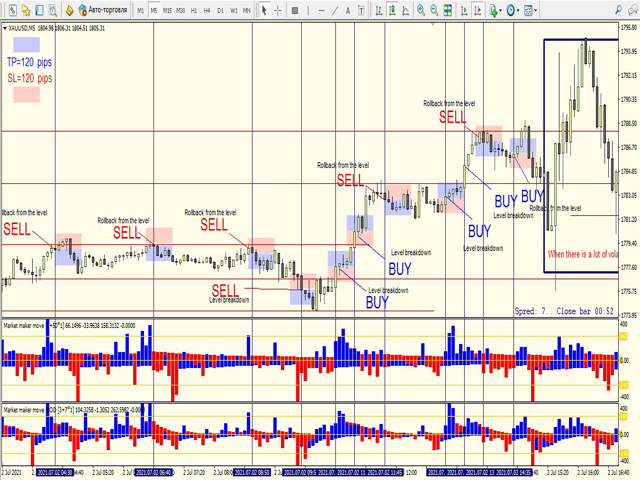The height and width of the screenshot is (480, 640).
Task: Switch chart to M1 timeframe
Action: coord(140,10)
